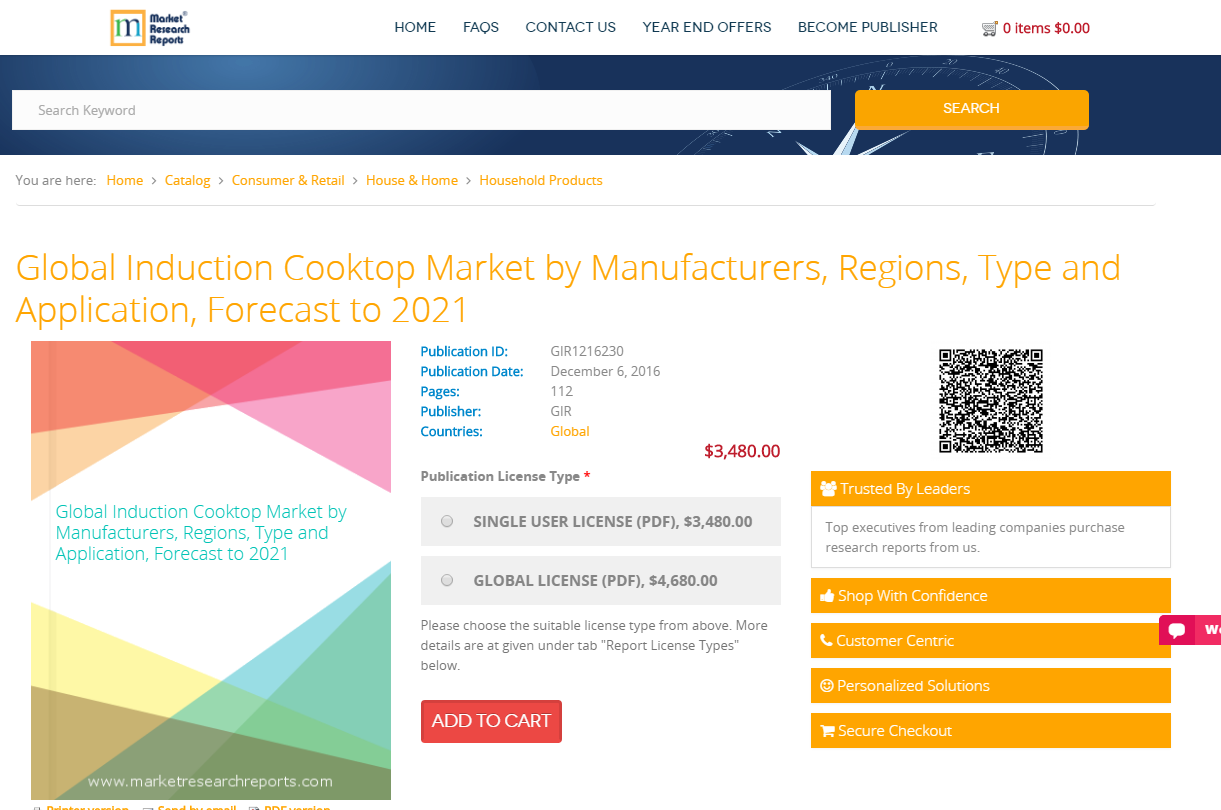The height and width of the screenshot is (810, 1221).
Task: Click publication ID GIR1216230
Action: tap(587, 351)
